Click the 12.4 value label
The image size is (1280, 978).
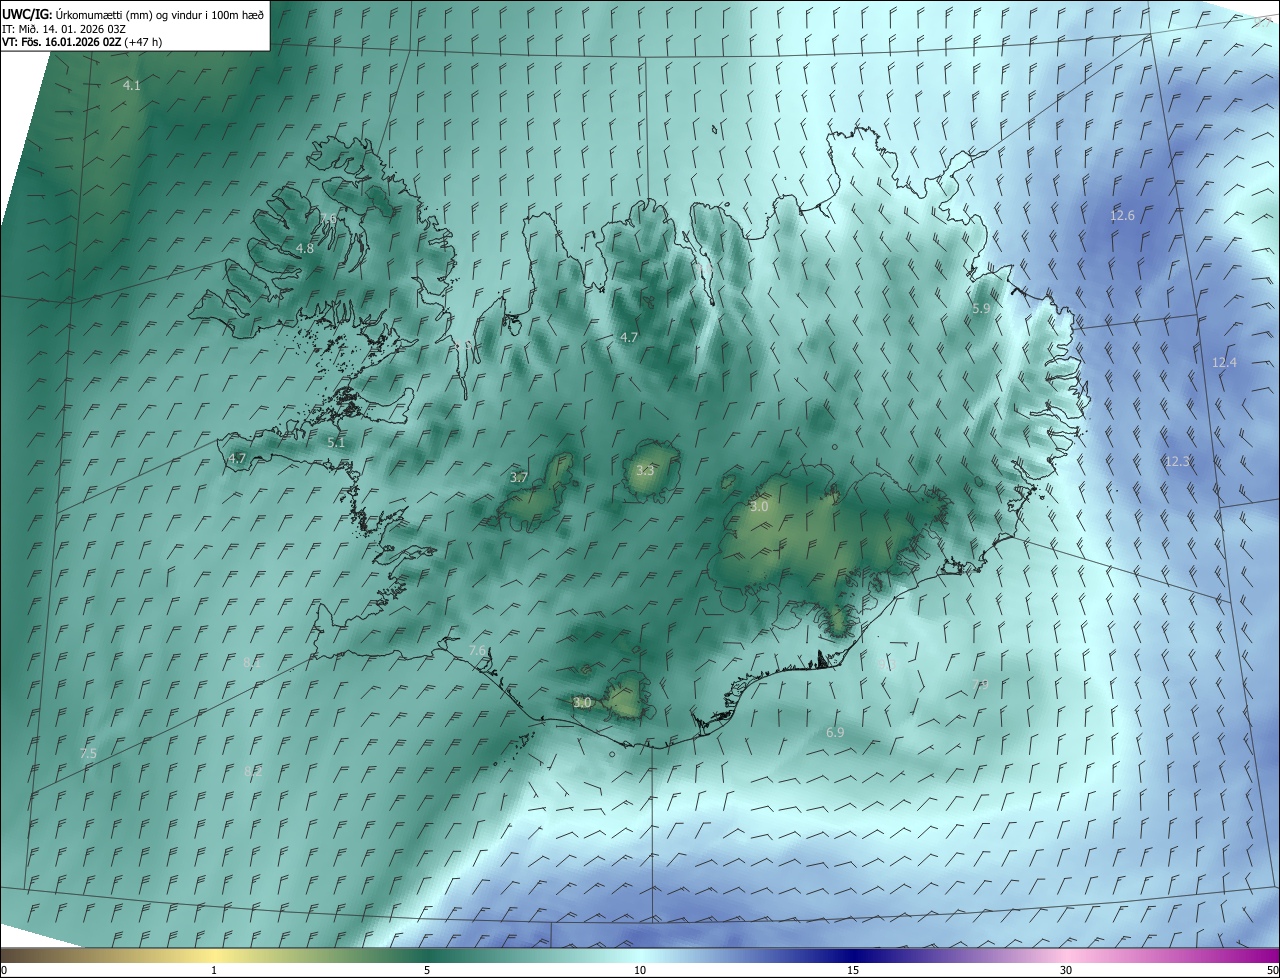pyautogui.click(x=1225, y=362)
